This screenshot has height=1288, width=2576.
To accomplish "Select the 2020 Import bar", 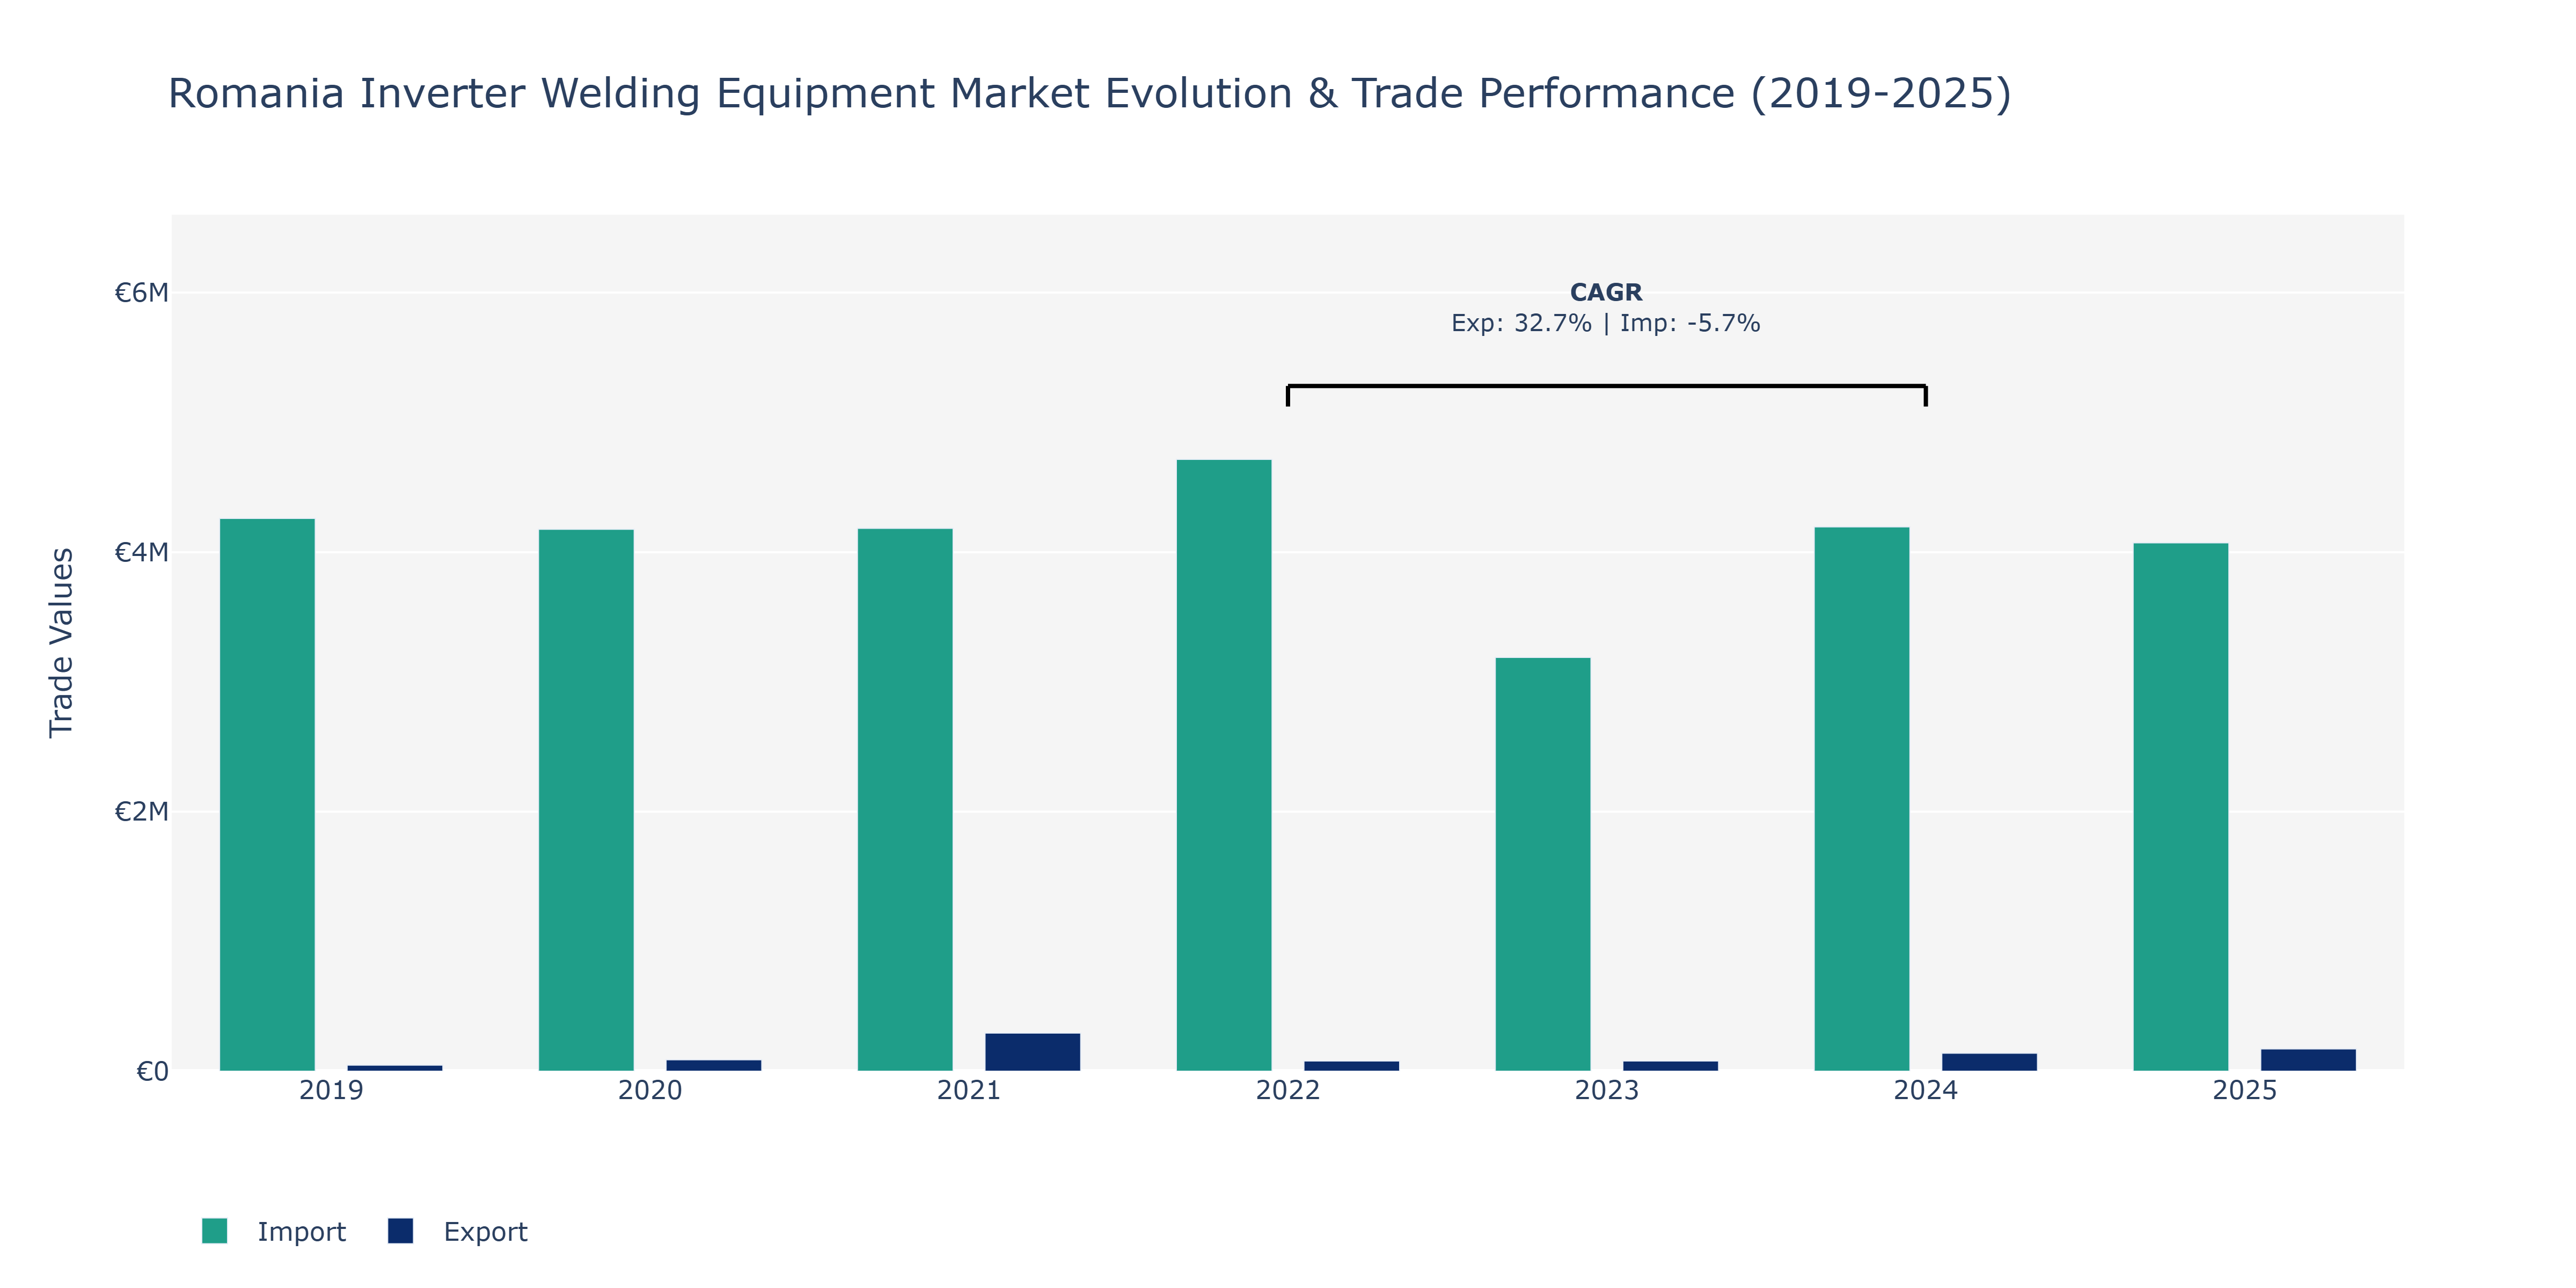I will pos(586,800).
